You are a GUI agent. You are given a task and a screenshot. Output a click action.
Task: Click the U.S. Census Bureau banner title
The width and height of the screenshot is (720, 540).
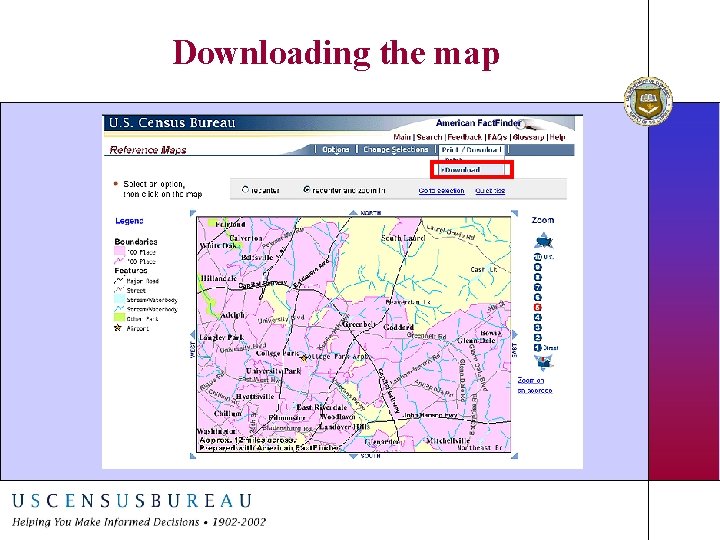(x=172, y=123)
